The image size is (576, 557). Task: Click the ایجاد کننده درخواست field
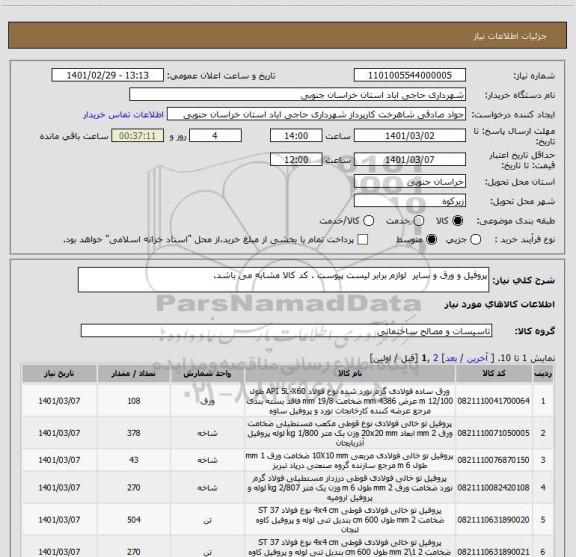point(316,115)
